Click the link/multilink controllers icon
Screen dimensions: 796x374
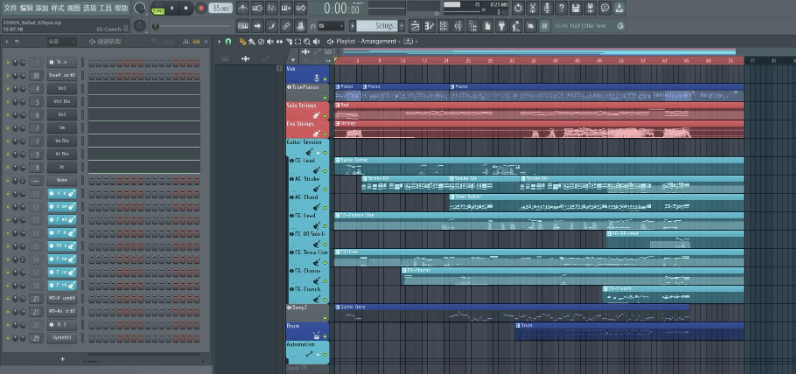(286, 25)
